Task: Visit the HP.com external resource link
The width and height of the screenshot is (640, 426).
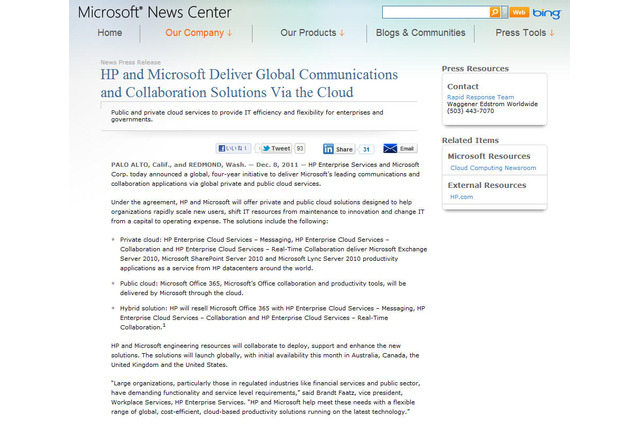Action: click(x=462, y=197)
